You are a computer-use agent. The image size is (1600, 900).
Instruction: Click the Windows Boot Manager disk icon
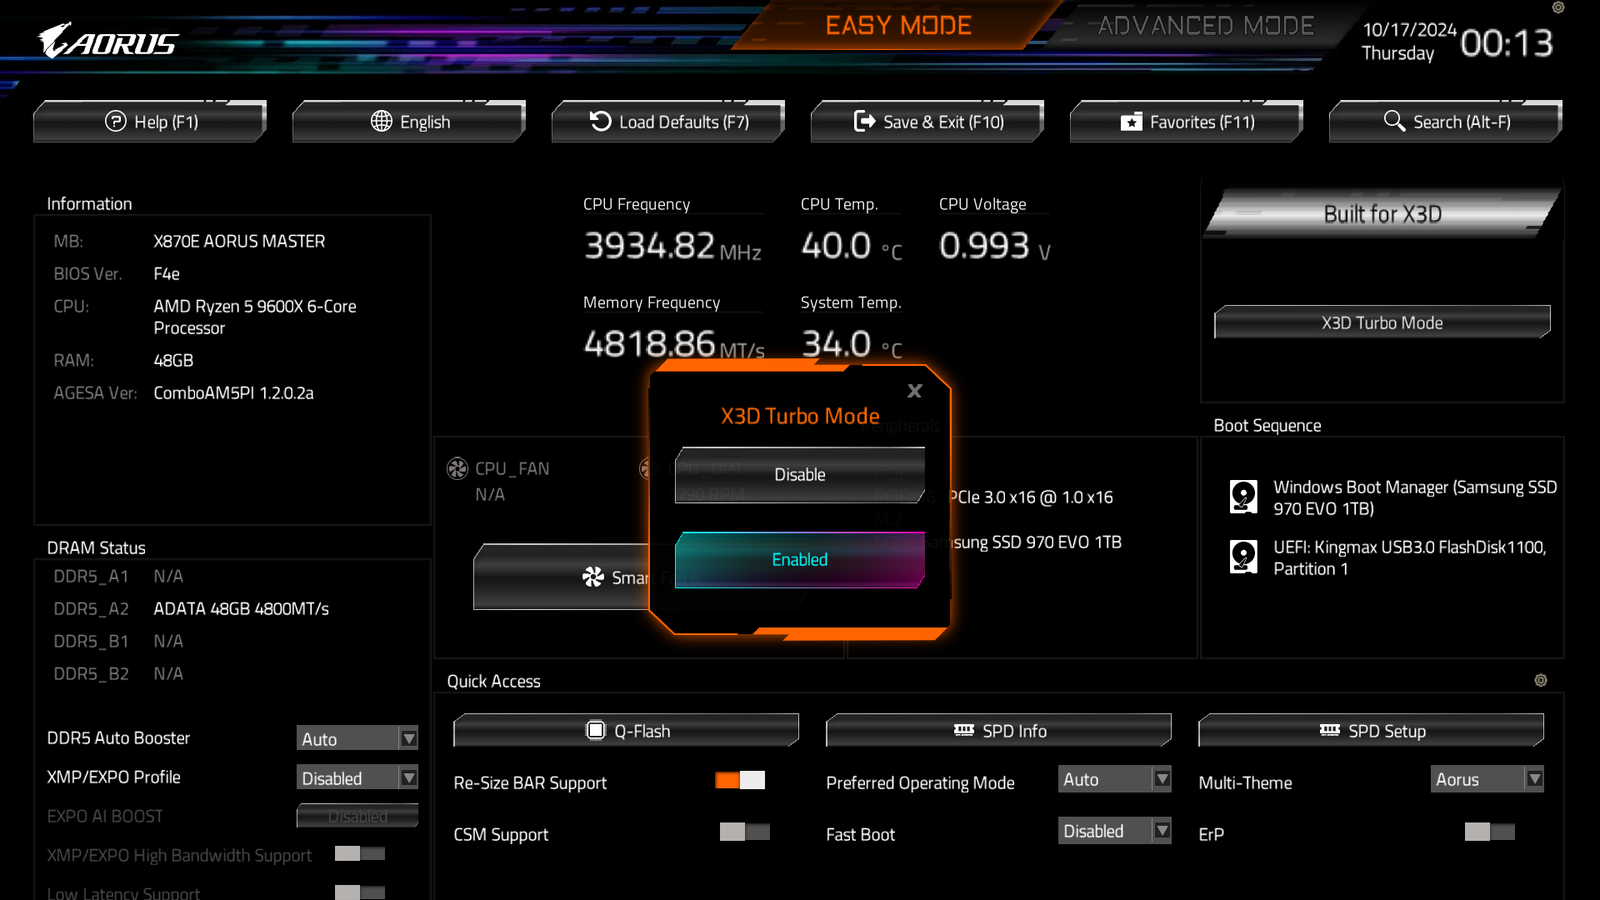[x=1243, y=497]
